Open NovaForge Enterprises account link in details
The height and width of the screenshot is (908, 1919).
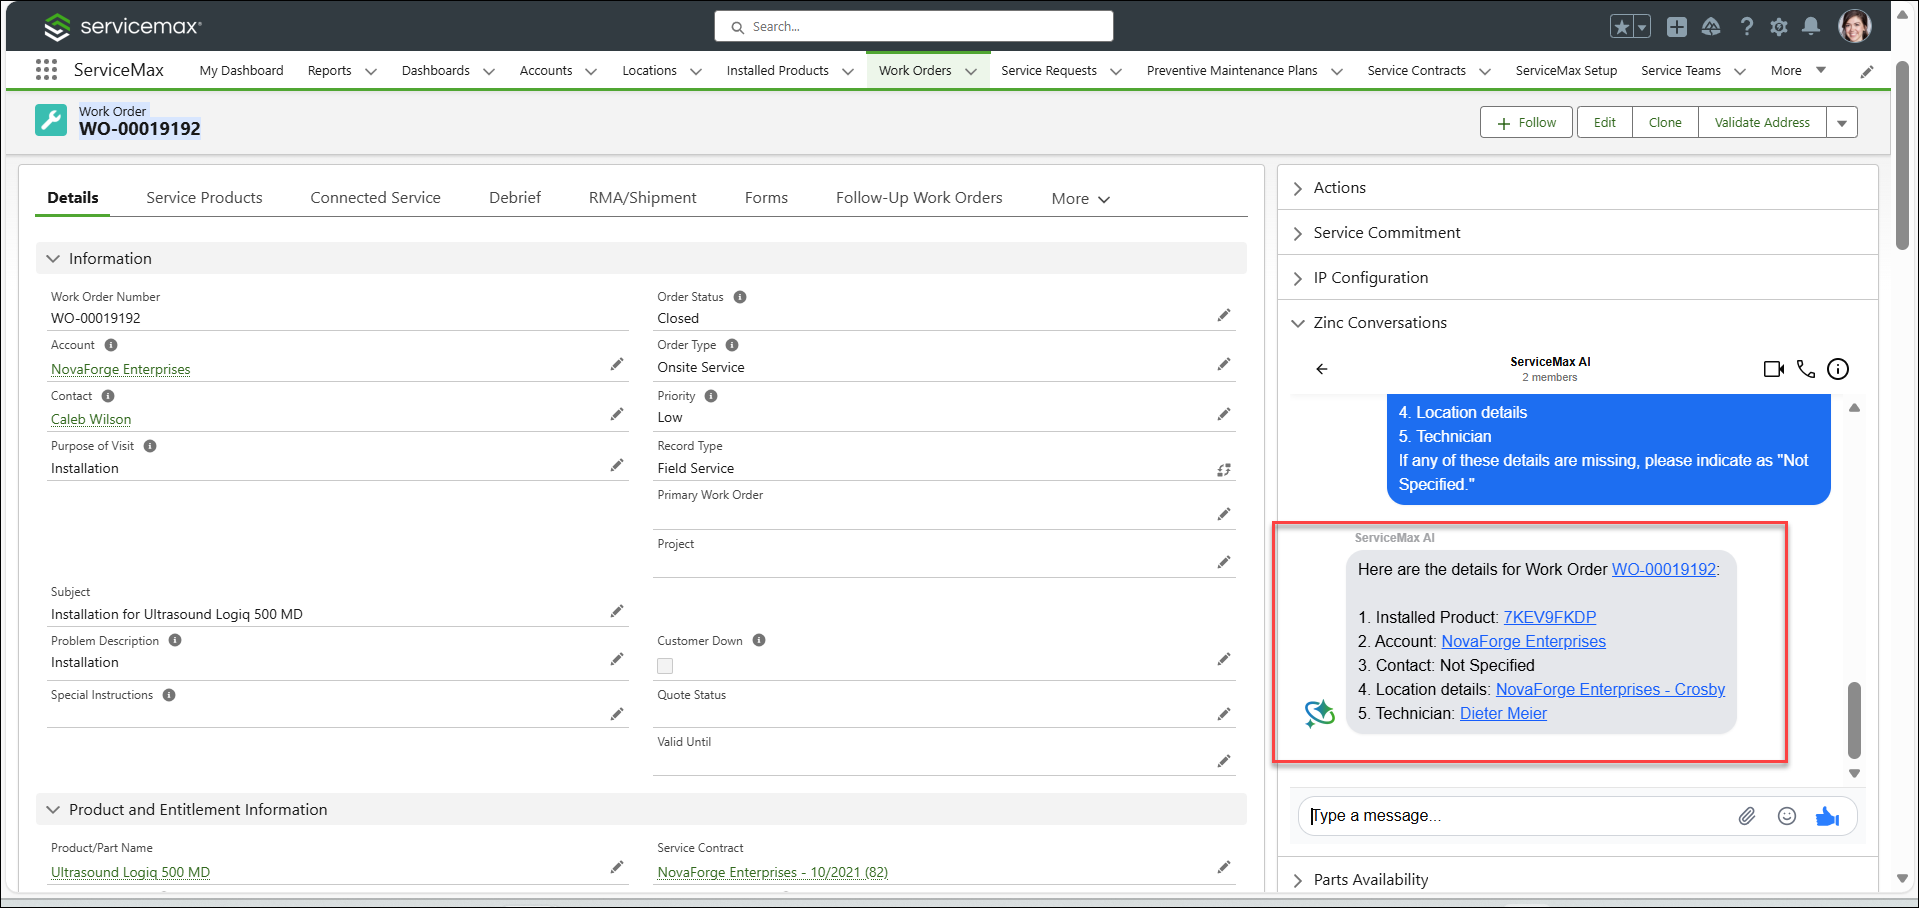pyautogui.click(x=121, y=370)
